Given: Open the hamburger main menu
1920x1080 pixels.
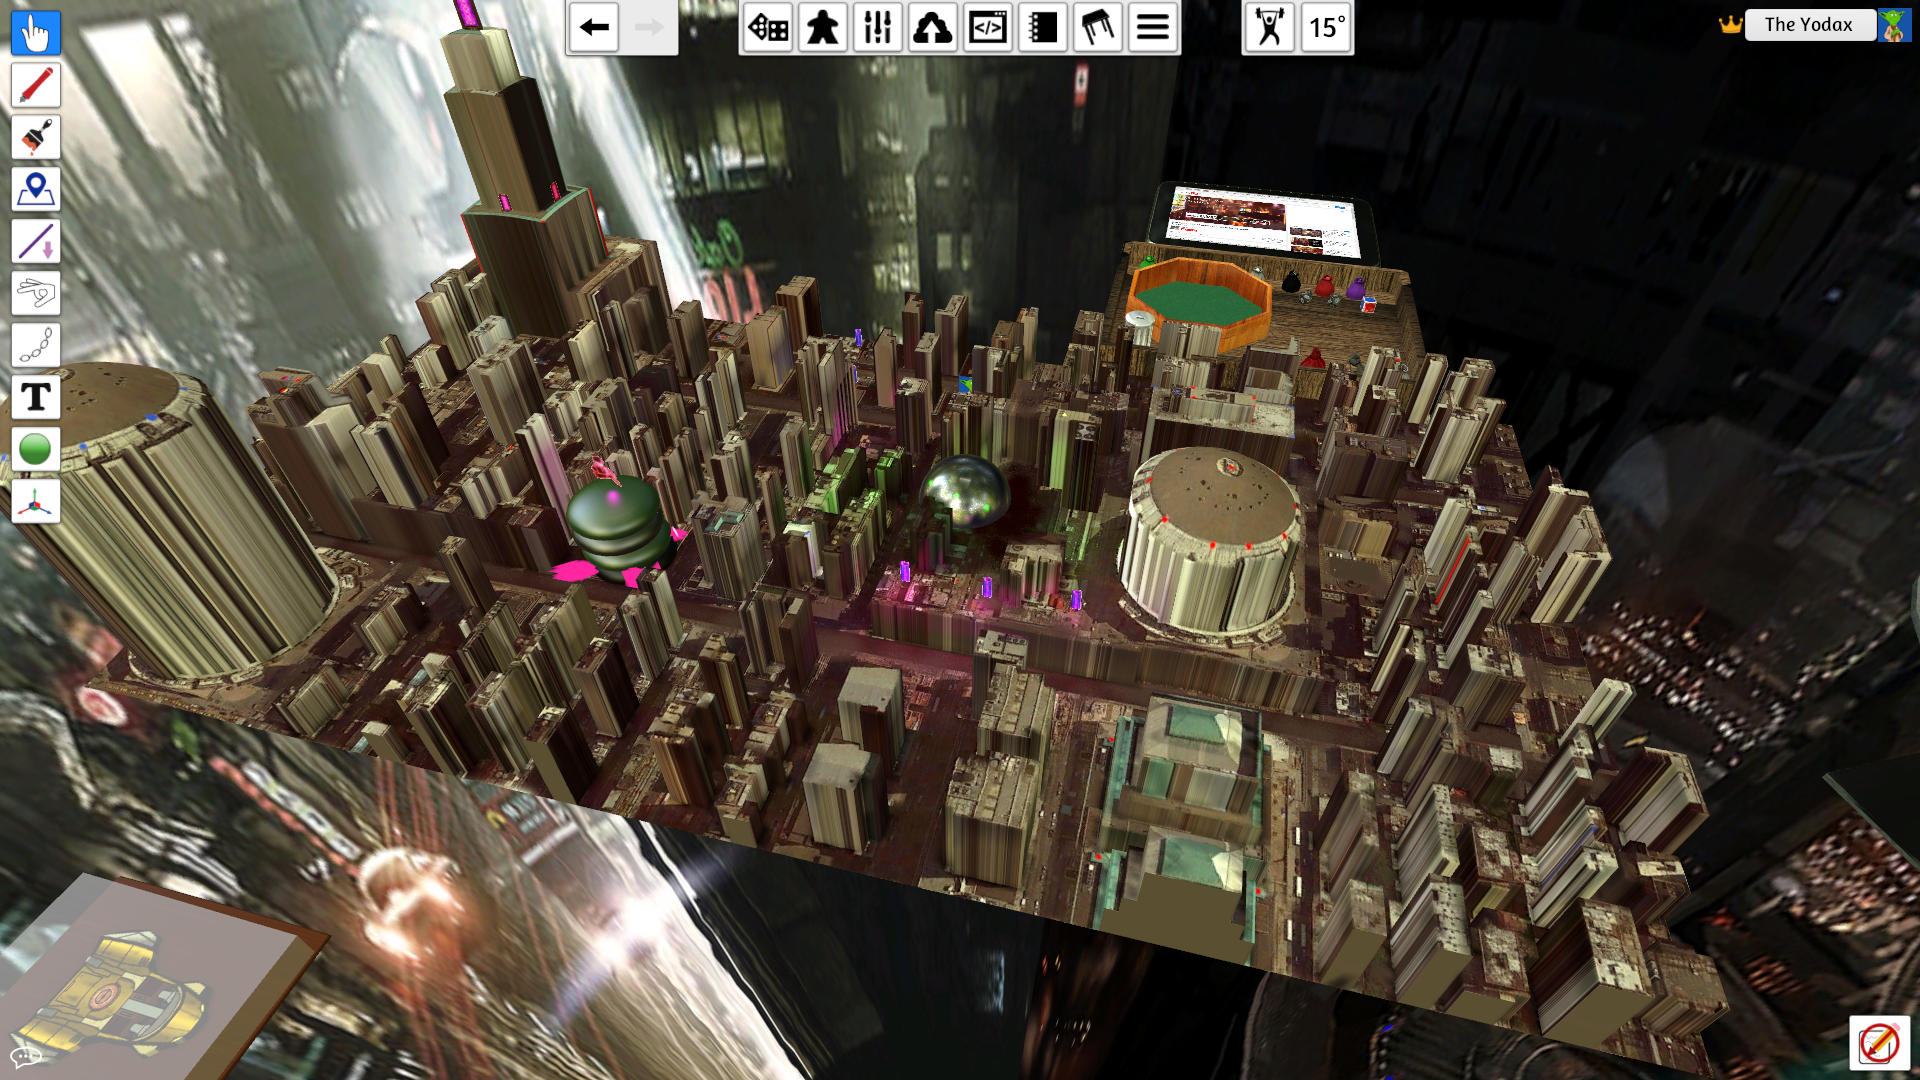Looking at the screenshot, I should pyautogui.click(x=1153, y=27).
